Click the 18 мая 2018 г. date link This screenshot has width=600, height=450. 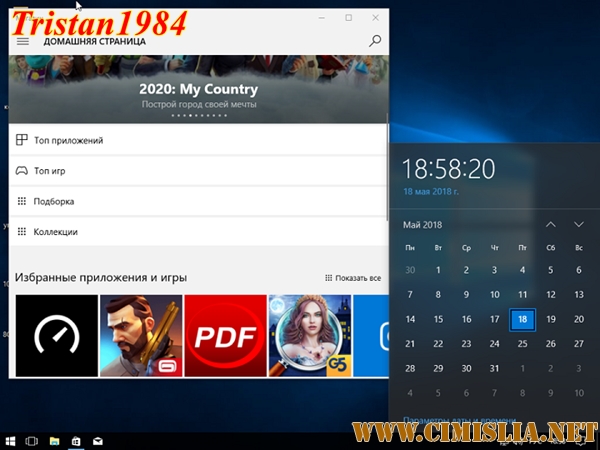coord(430,190)
